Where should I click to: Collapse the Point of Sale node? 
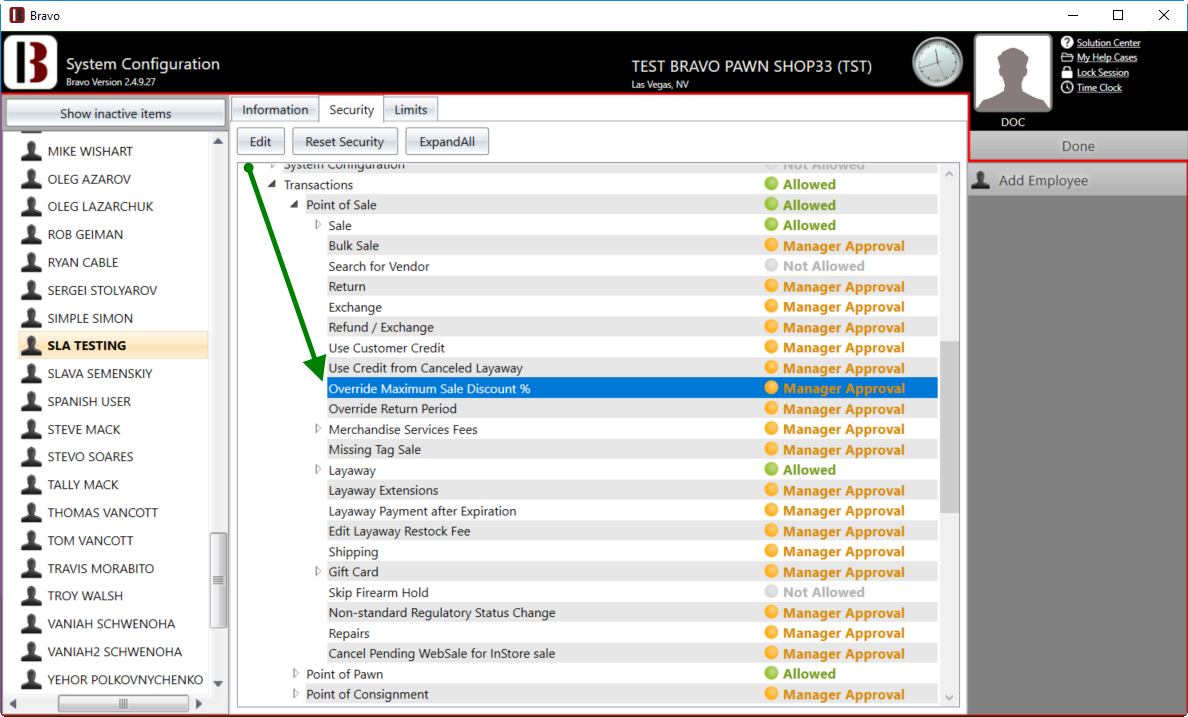(x=295, y=205)
